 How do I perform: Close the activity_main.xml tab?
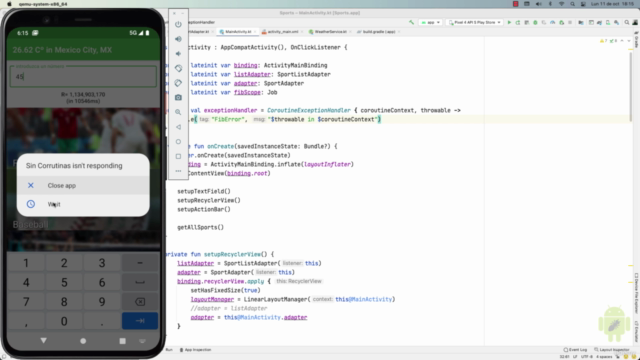(x=302, y=31)
